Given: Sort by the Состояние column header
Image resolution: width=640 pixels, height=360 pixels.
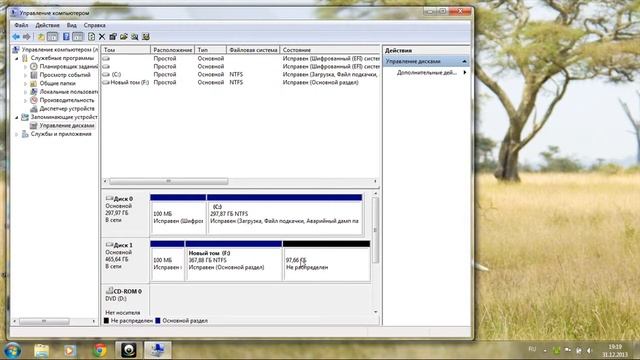Looking at the screenshot, I should click(330, 50).
